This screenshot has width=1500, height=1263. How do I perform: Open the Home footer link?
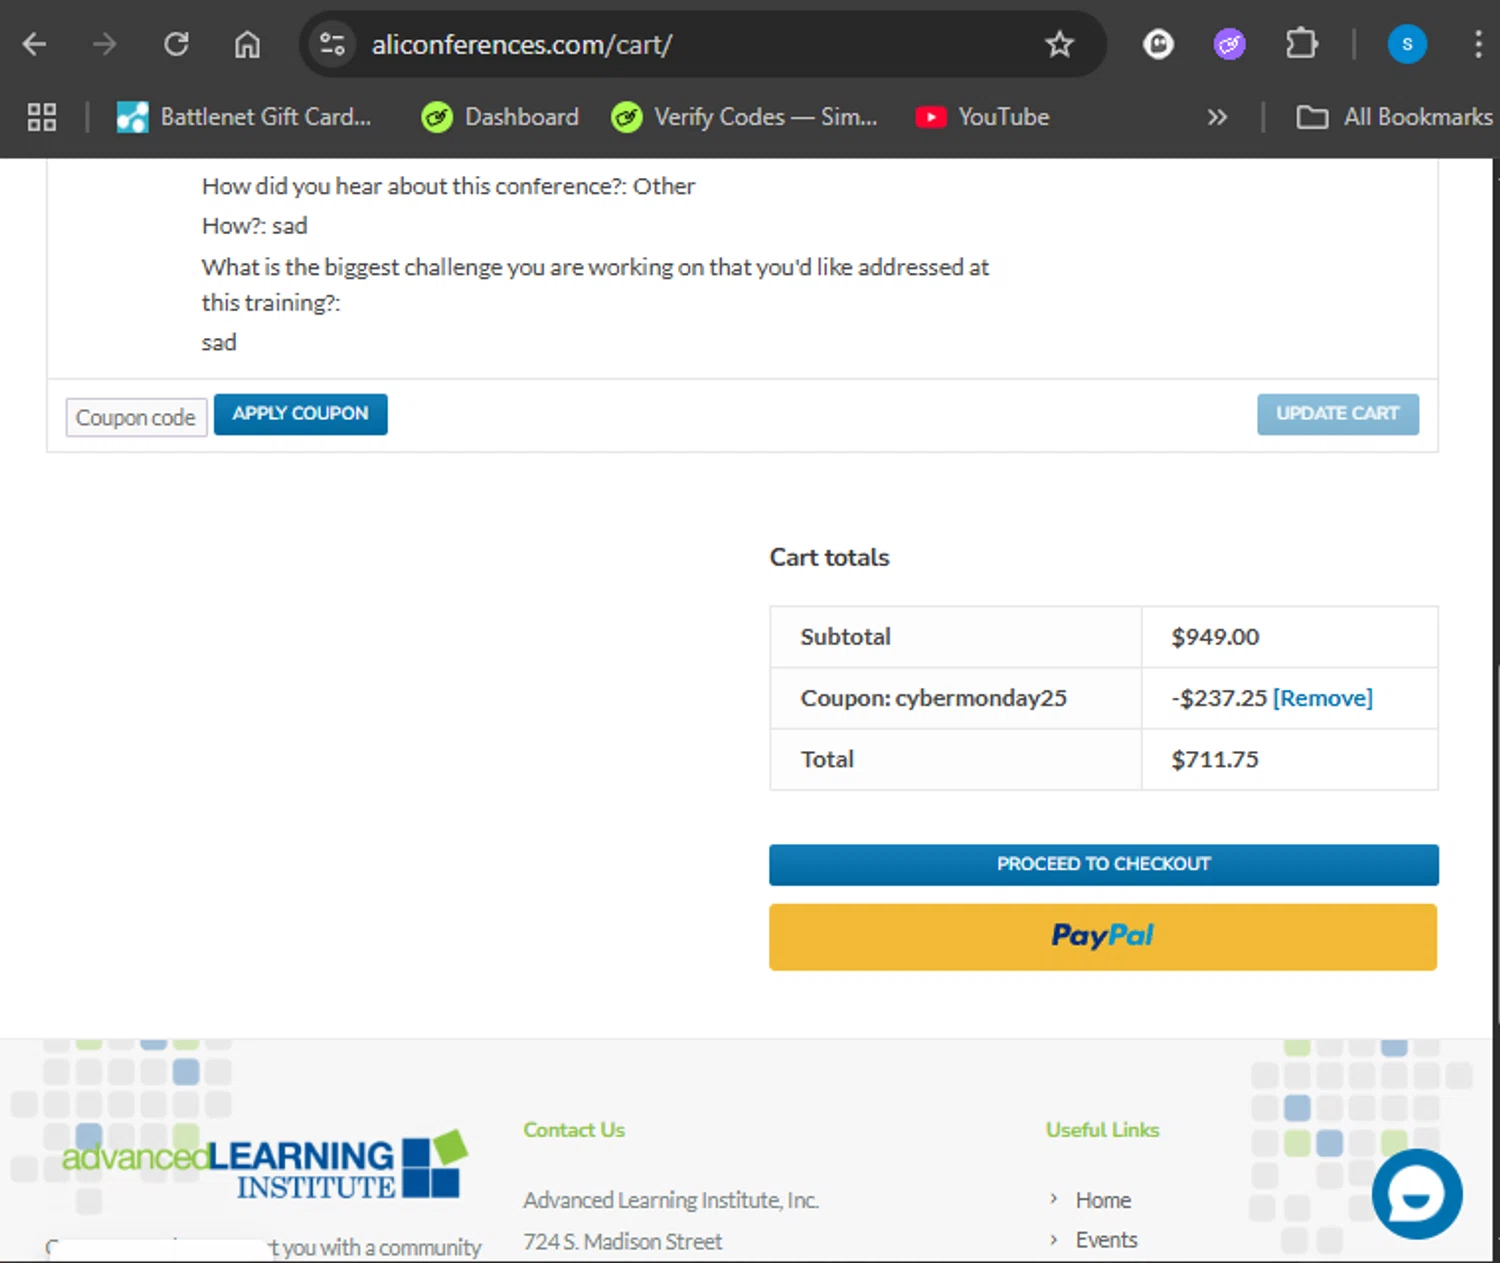[x=1103, y=1200]
